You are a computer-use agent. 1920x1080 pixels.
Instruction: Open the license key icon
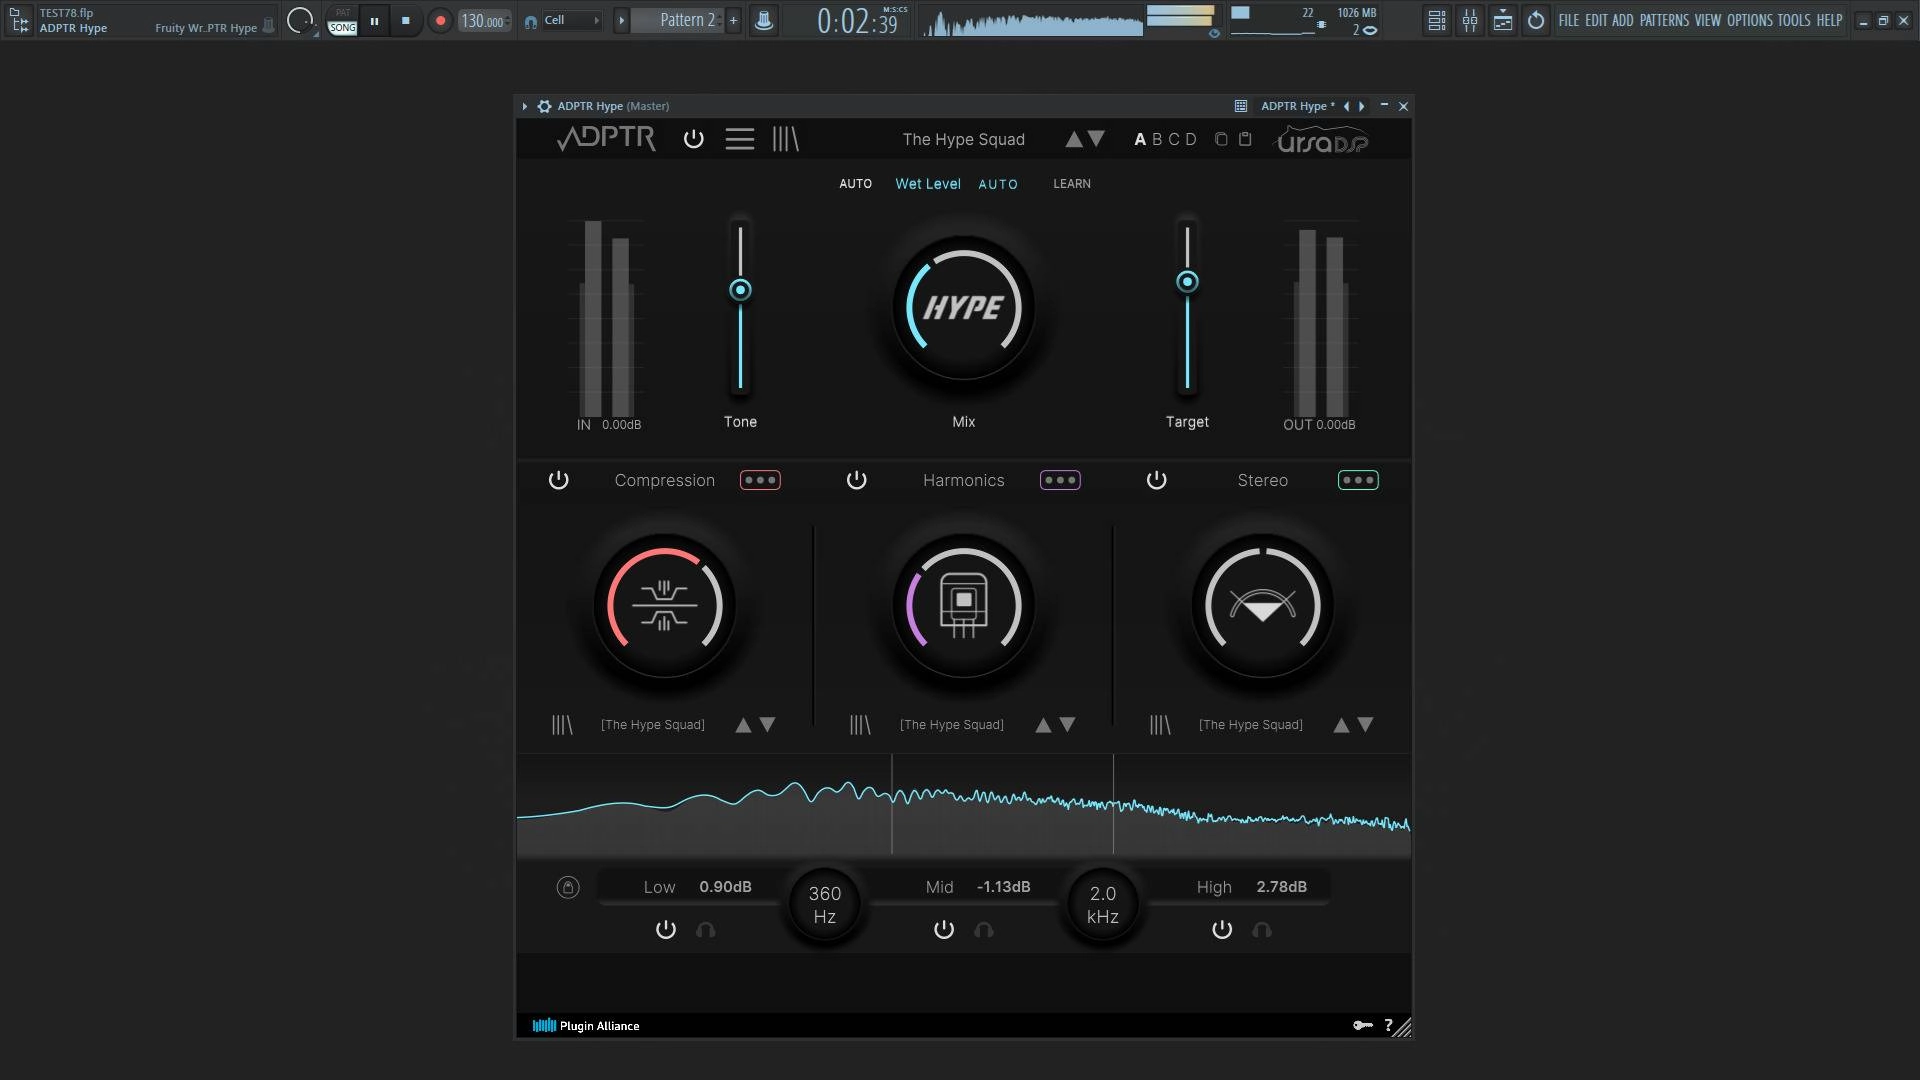click(1362, 1025)
